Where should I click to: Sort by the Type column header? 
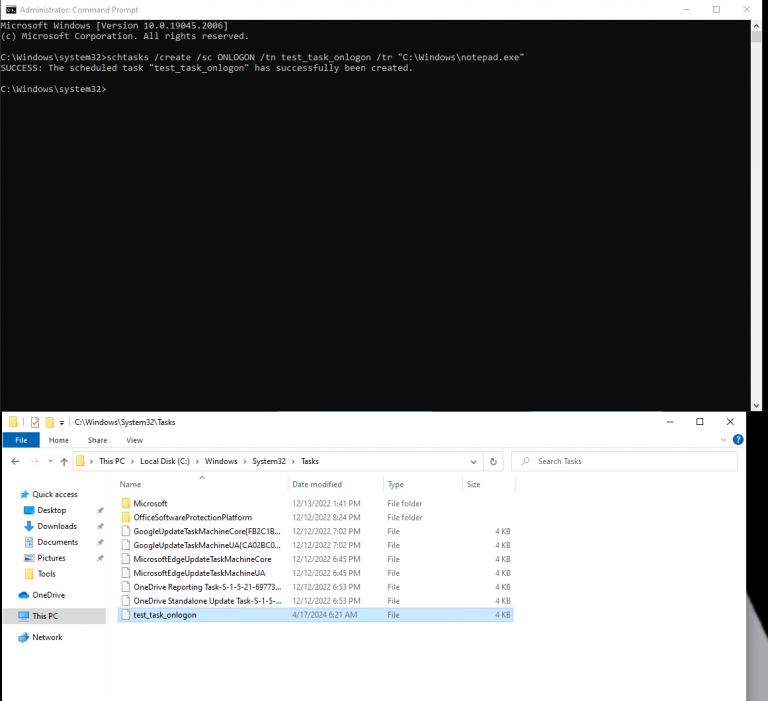(x=395, y=484)
